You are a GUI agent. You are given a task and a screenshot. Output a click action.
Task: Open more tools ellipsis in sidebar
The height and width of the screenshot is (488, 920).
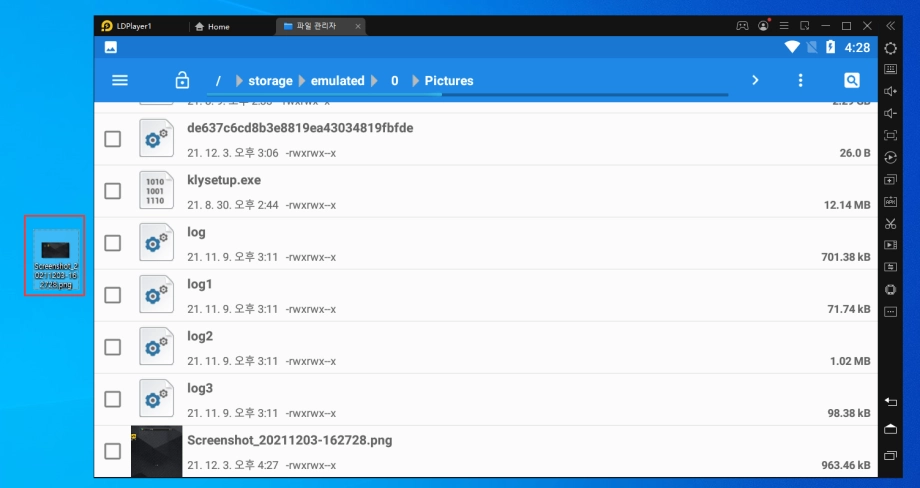click(x=891, y=311)
